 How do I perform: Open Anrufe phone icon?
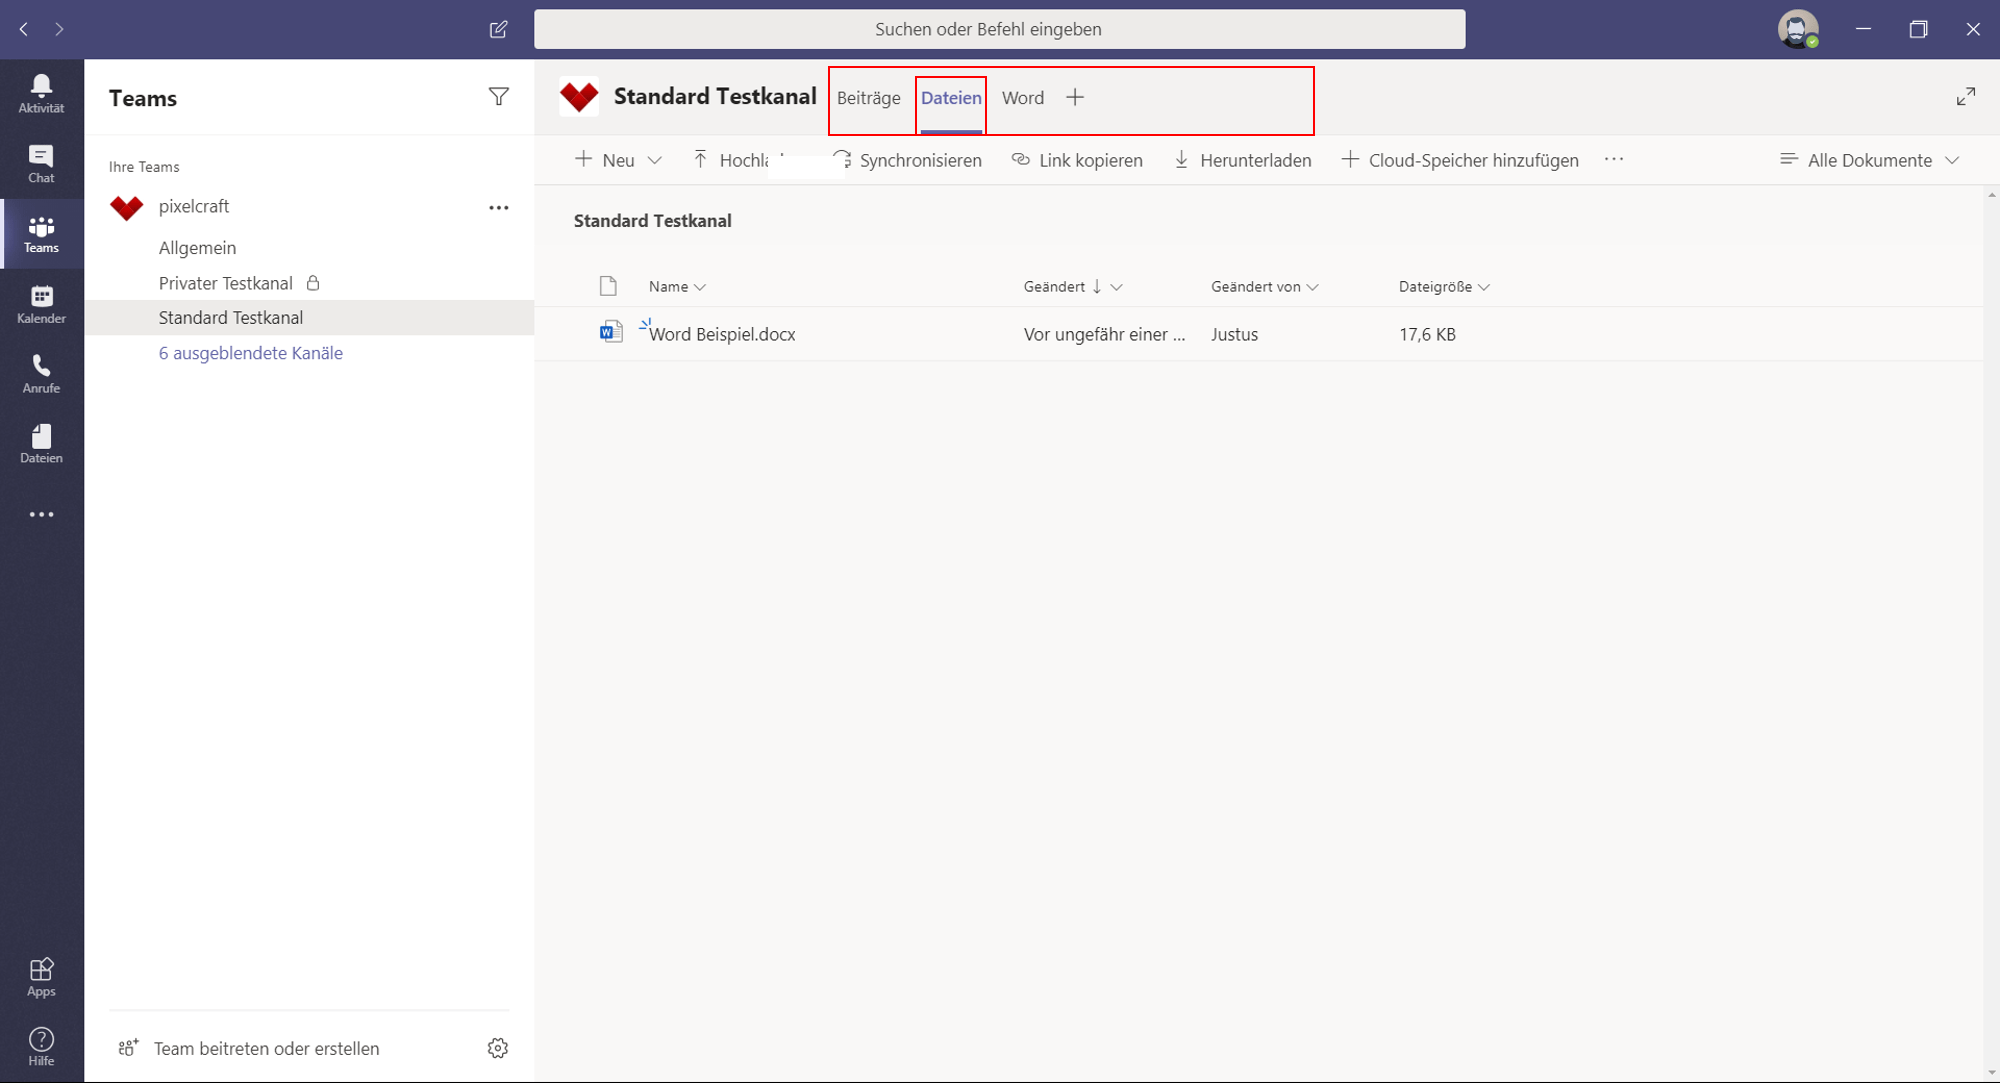(x=41, y=374)
